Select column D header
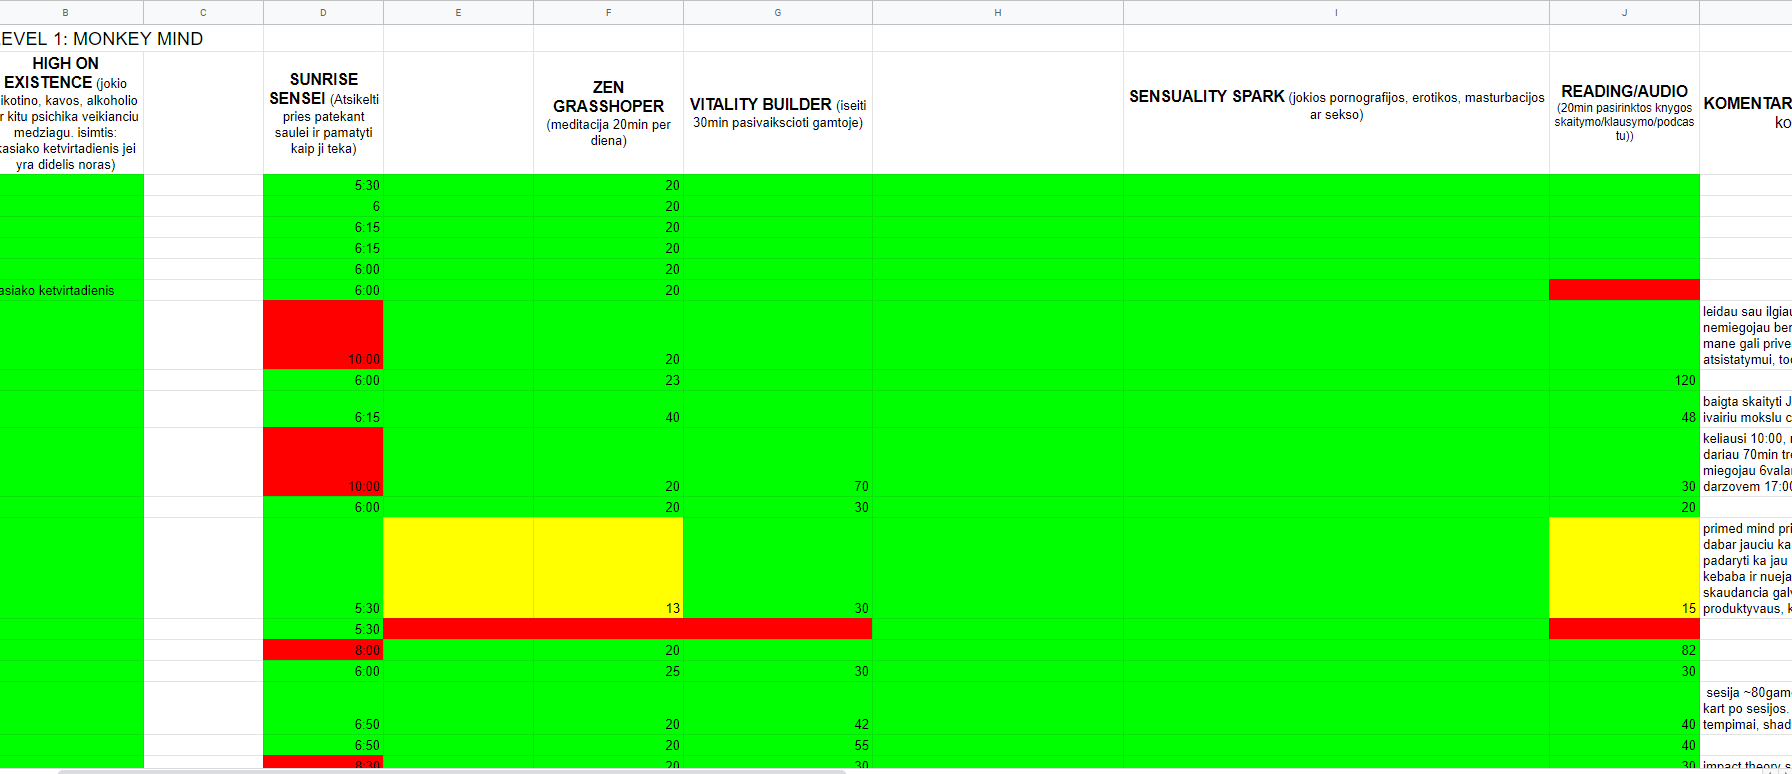This screenshot has width=1792, height=774. [323, 12]
